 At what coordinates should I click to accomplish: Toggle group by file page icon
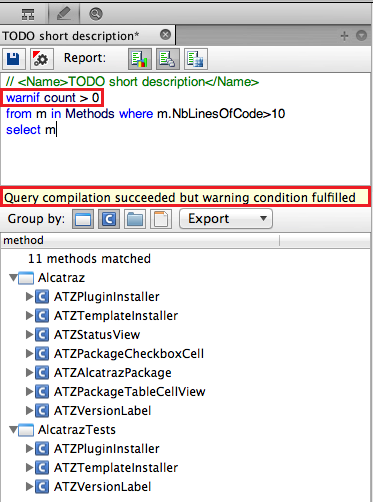161,219
